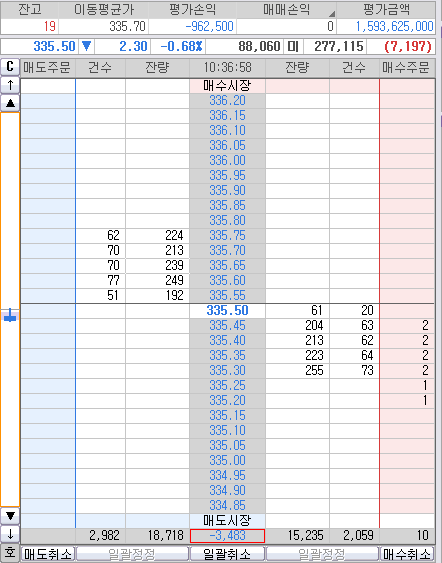
Task: Click the price 335.70 row
Action: coord(227,250)
